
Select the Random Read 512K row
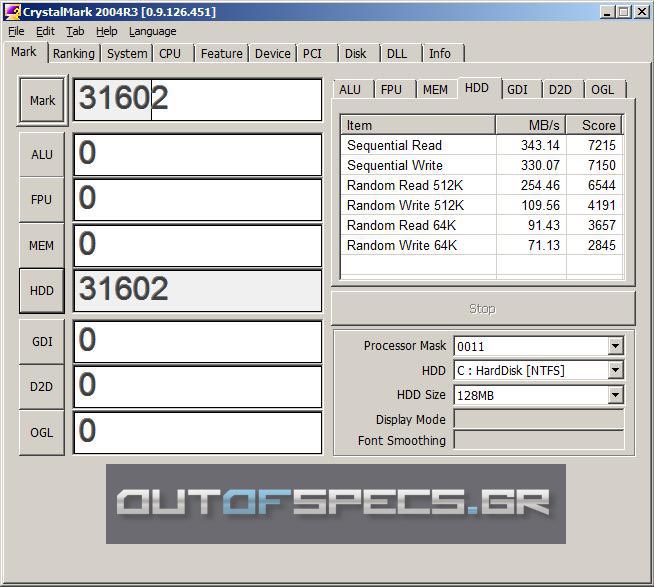tap(482, 185)
